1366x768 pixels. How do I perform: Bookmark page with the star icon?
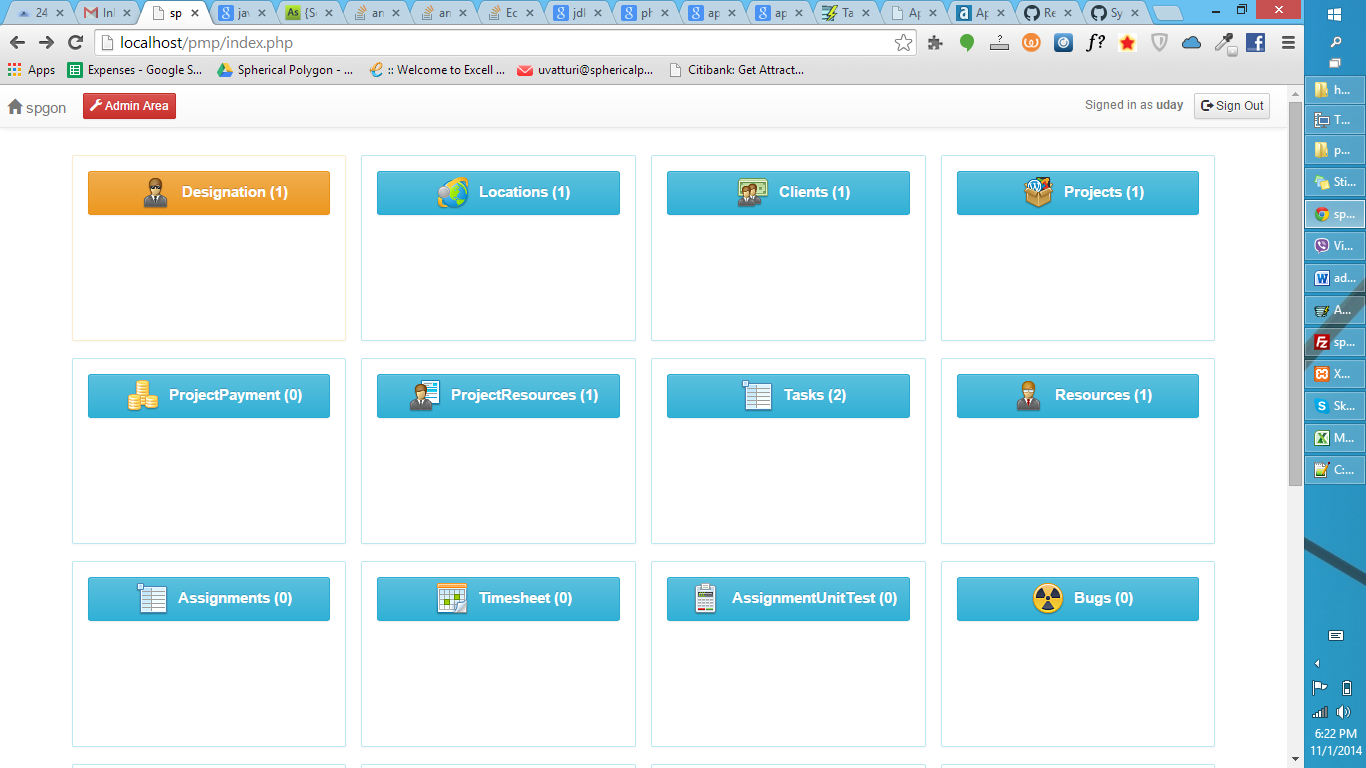[x=903, y=43]
